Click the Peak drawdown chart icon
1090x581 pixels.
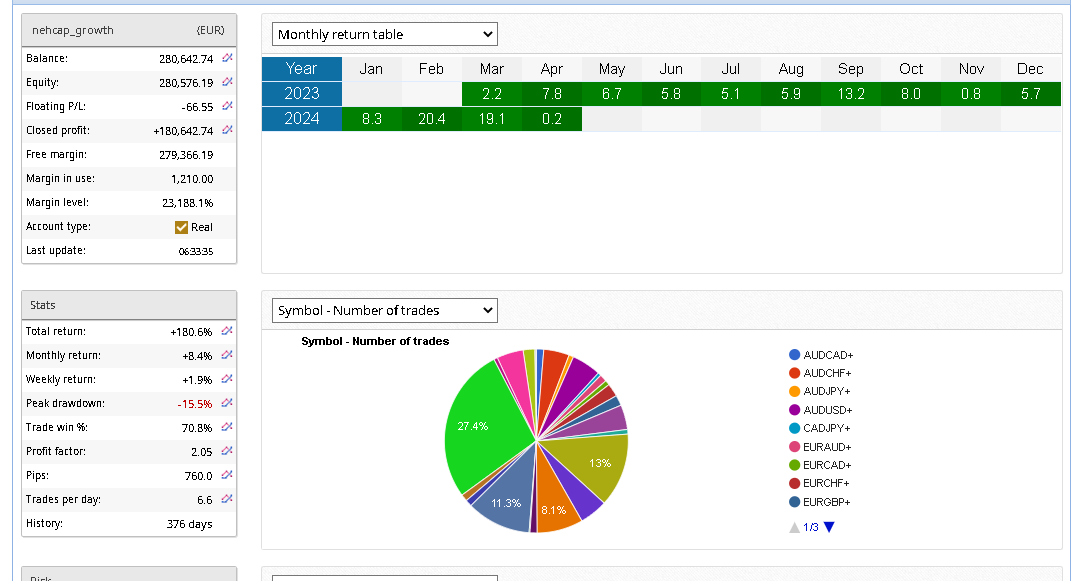click(x=227, y=403)
